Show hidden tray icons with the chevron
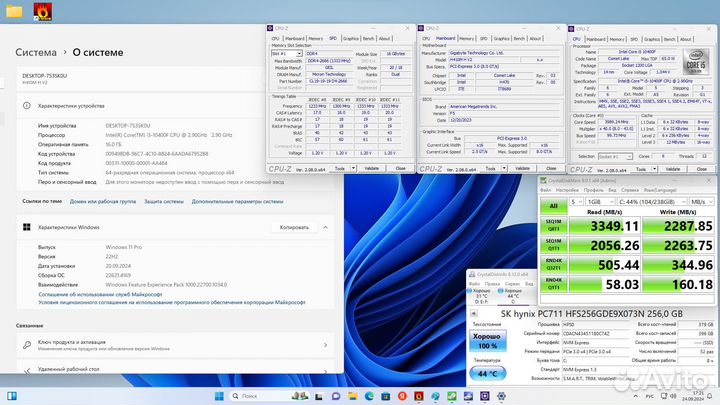 coord(636,396)
